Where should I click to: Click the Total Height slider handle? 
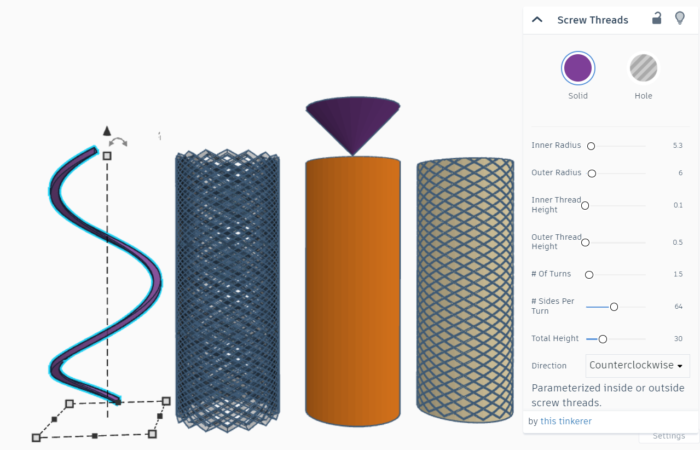(x=602, y=339)
